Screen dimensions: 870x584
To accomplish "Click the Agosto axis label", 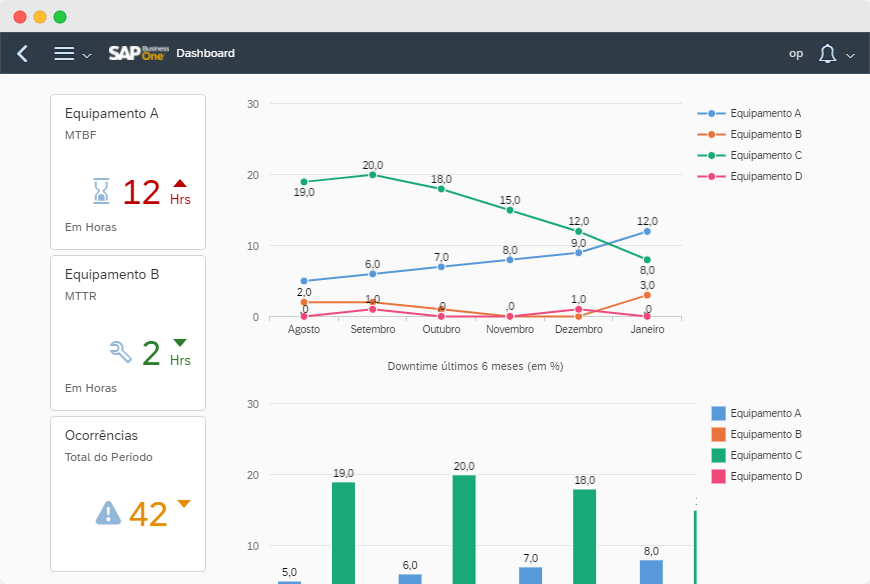I will coord(304,329).
